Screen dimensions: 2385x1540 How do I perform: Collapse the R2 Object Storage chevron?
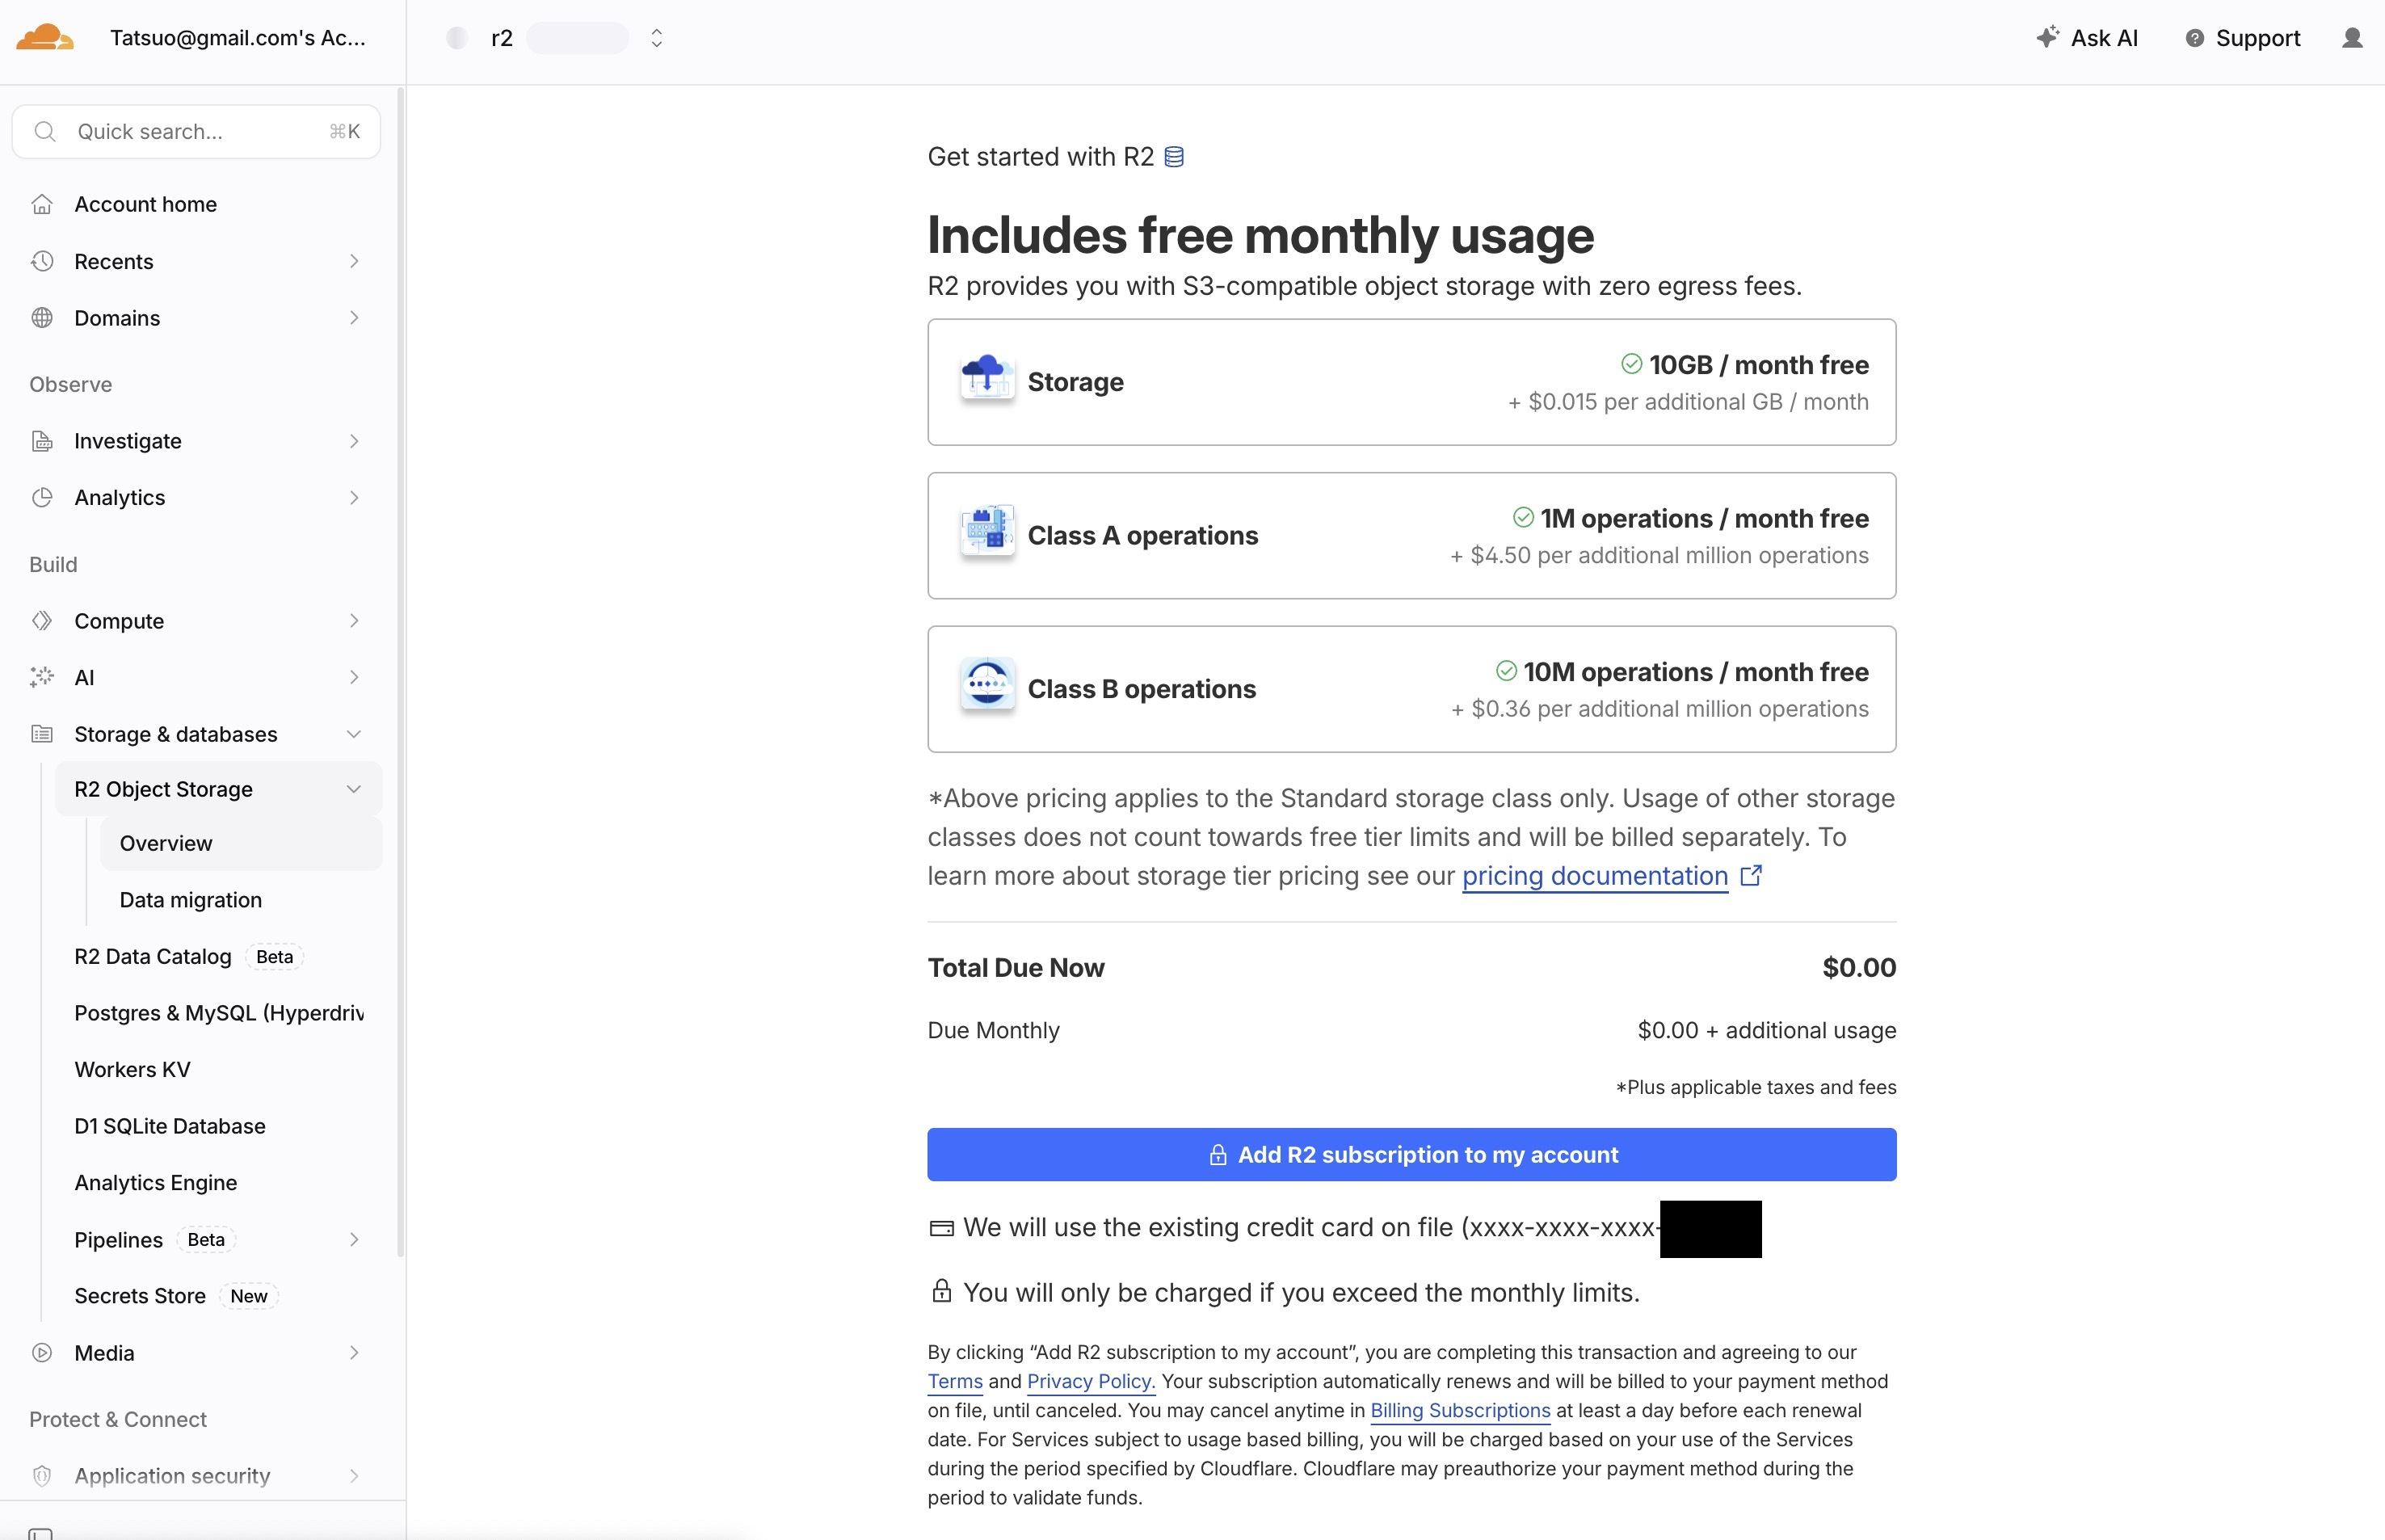point(354,789)
